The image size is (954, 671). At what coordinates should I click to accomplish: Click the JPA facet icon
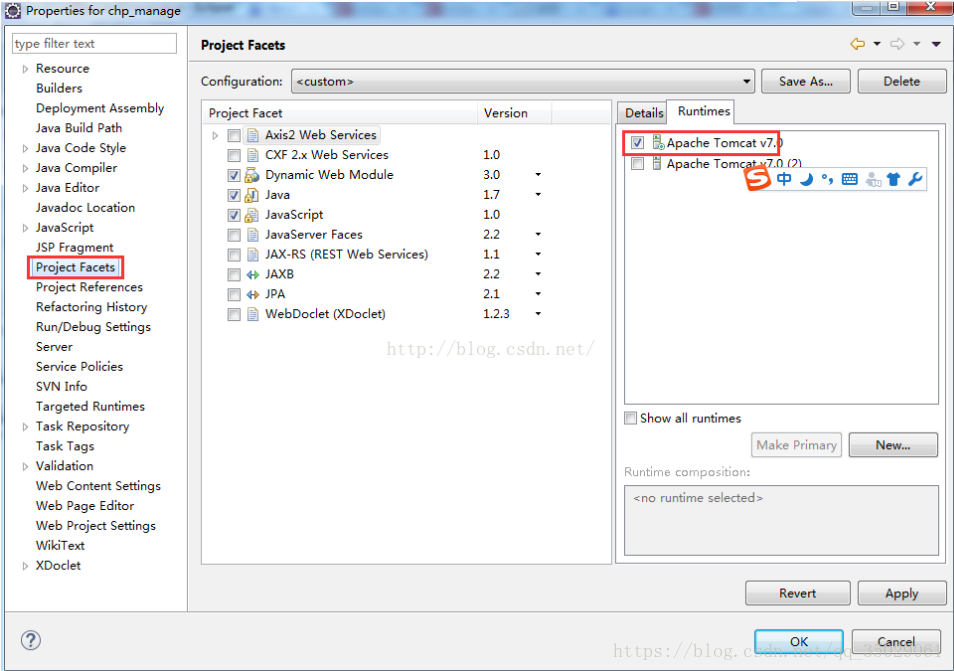pos(252,294)
